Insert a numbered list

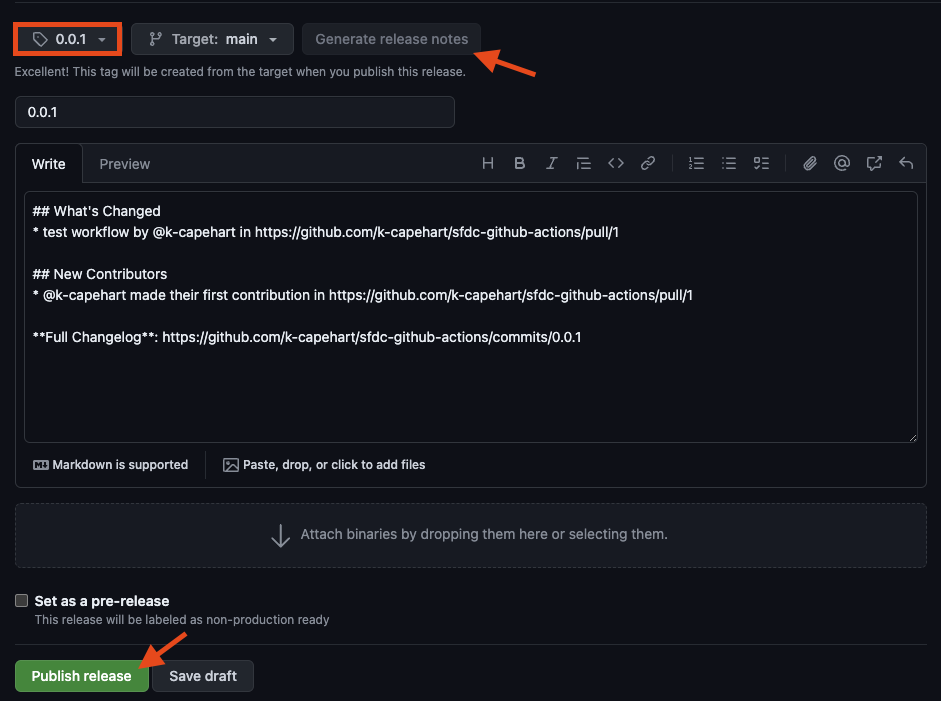pos(696,163)
